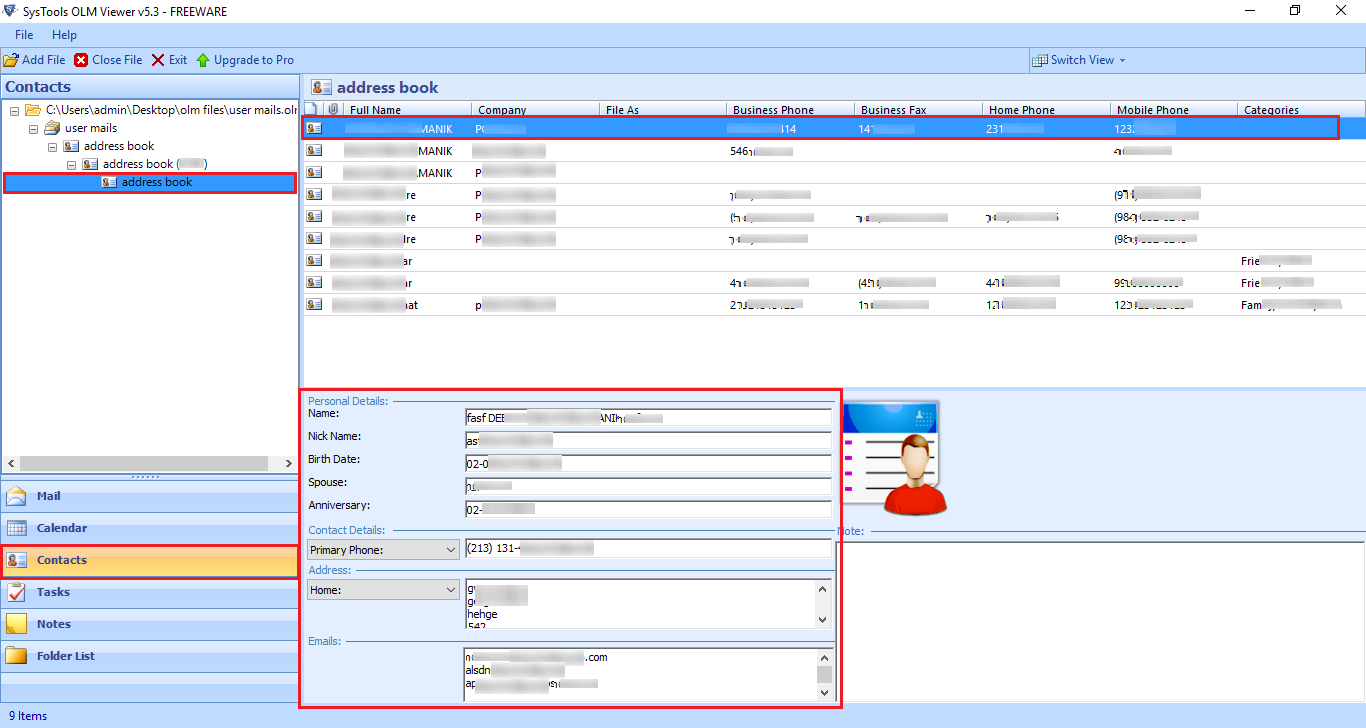Switch to the Tasks section
The height and width of the screenshot is (728, 1366).
150,592
